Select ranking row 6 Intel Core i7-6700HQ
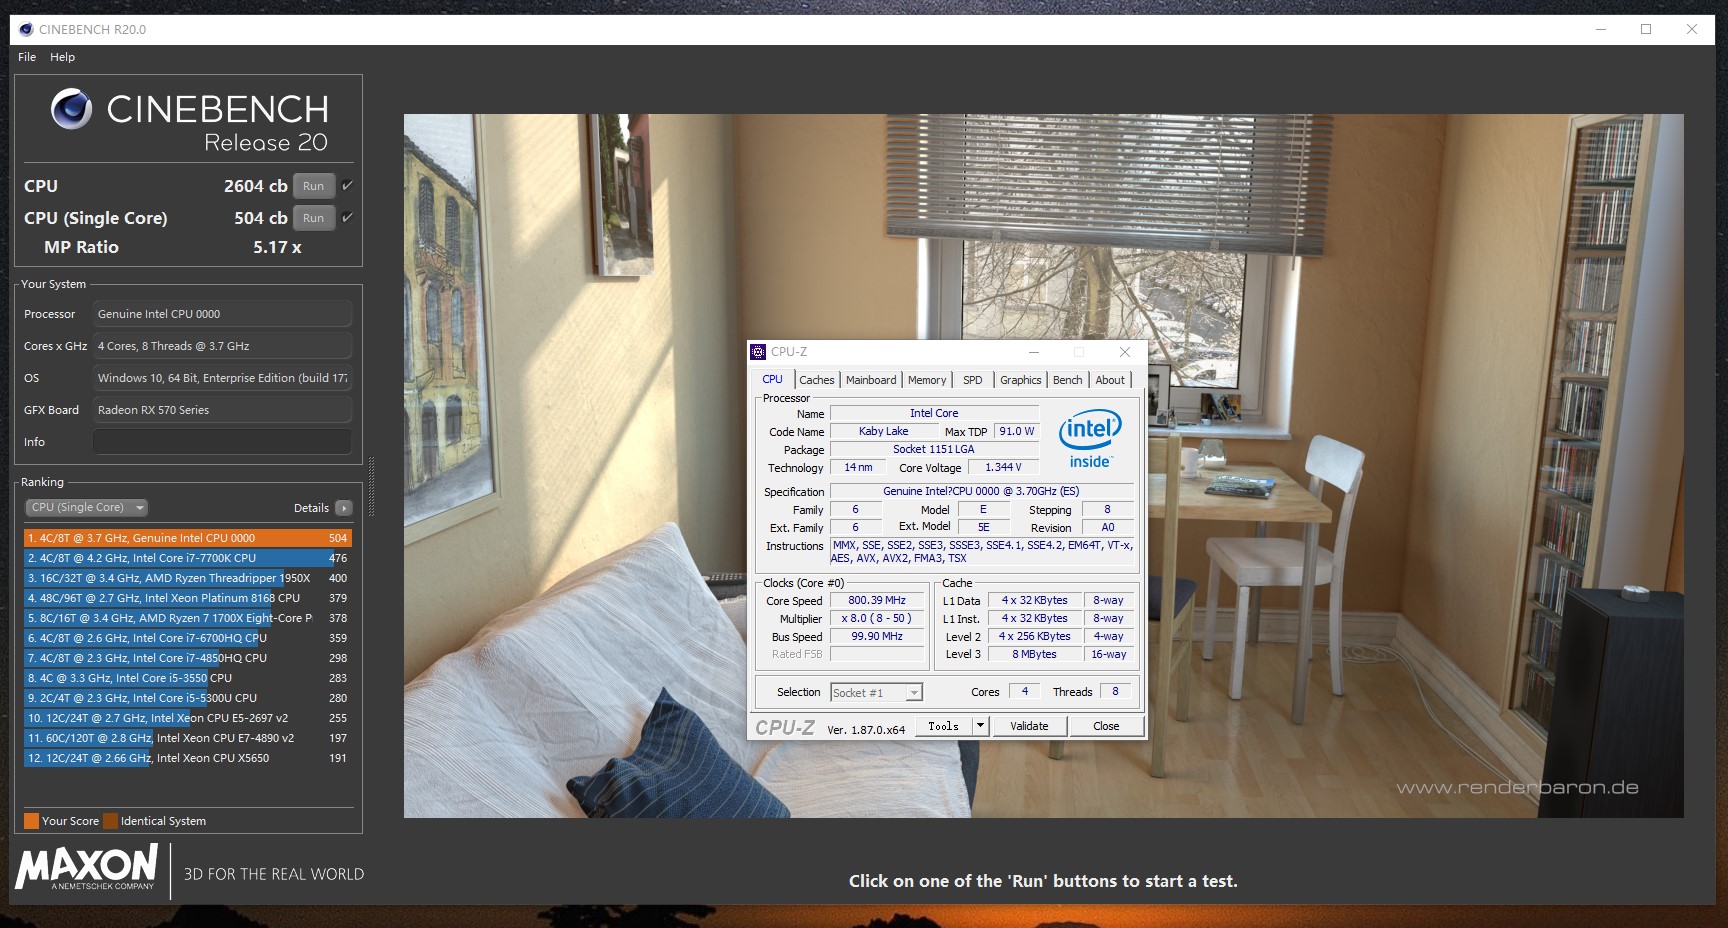 point(188,638)
